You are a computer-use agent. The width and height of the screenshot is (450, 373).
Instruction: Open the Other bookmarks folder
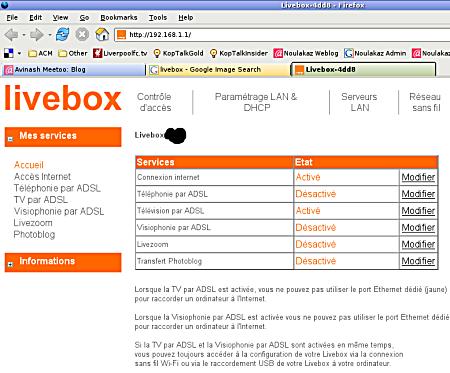click(73, 53)
